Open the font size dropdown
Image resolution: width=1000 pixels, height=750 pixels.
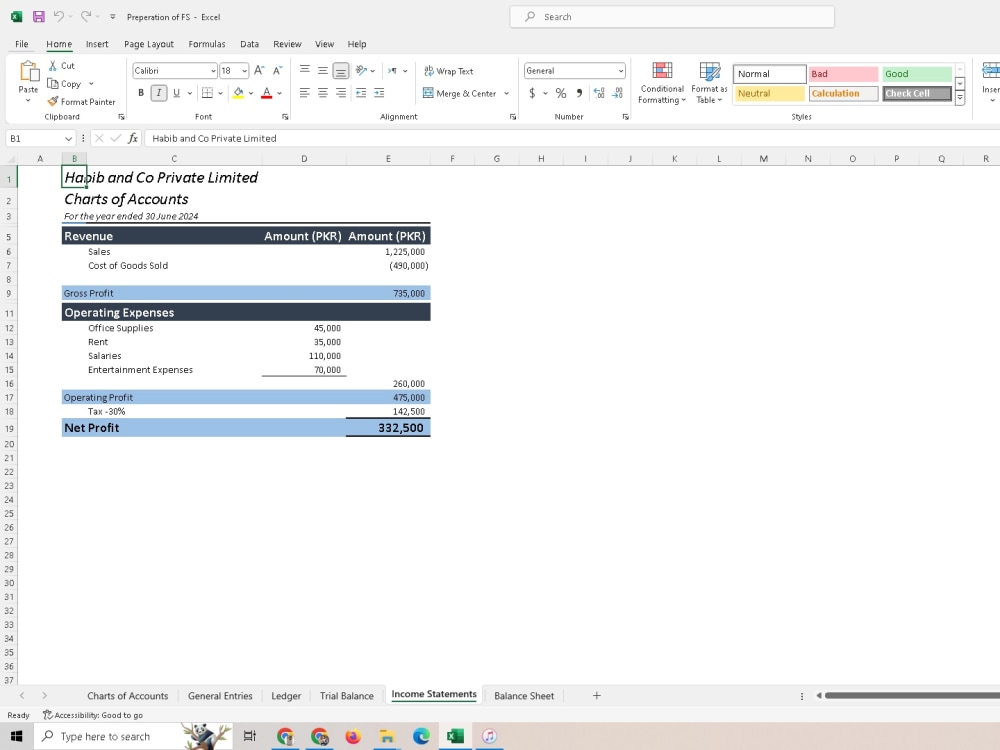(x=245, y=71)
